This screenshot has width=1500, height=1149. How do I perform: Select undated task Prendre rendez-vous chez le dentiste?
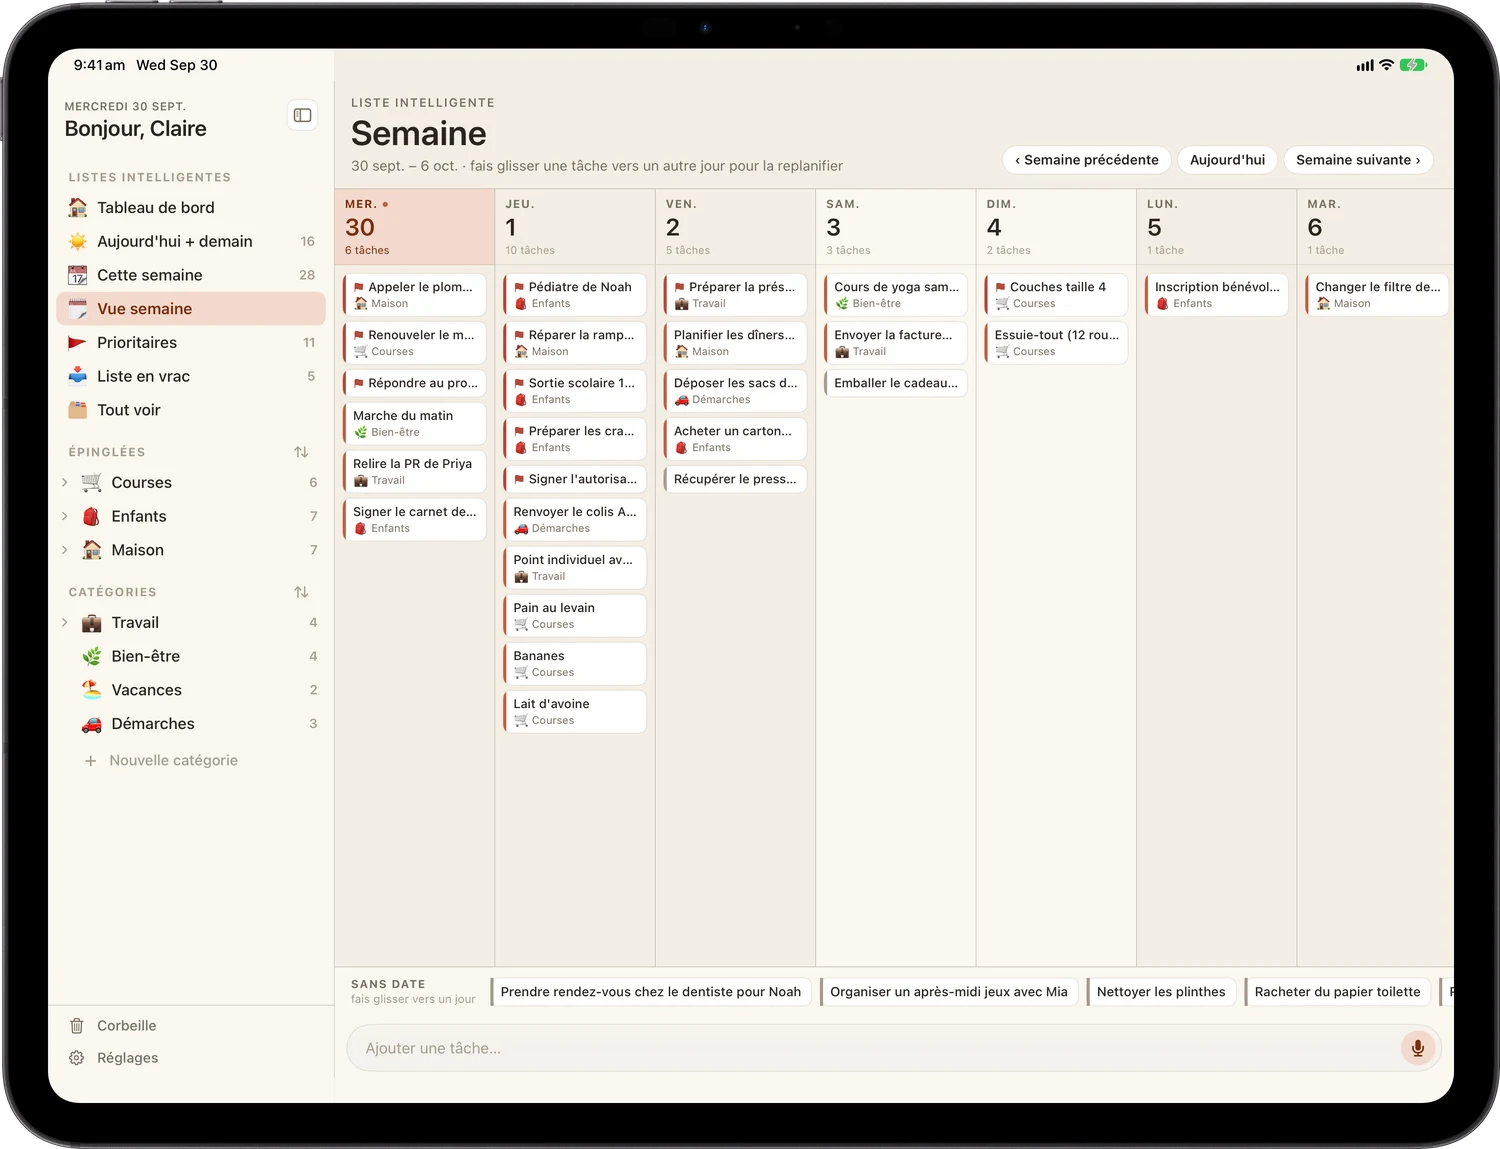(x=651, y=992)
